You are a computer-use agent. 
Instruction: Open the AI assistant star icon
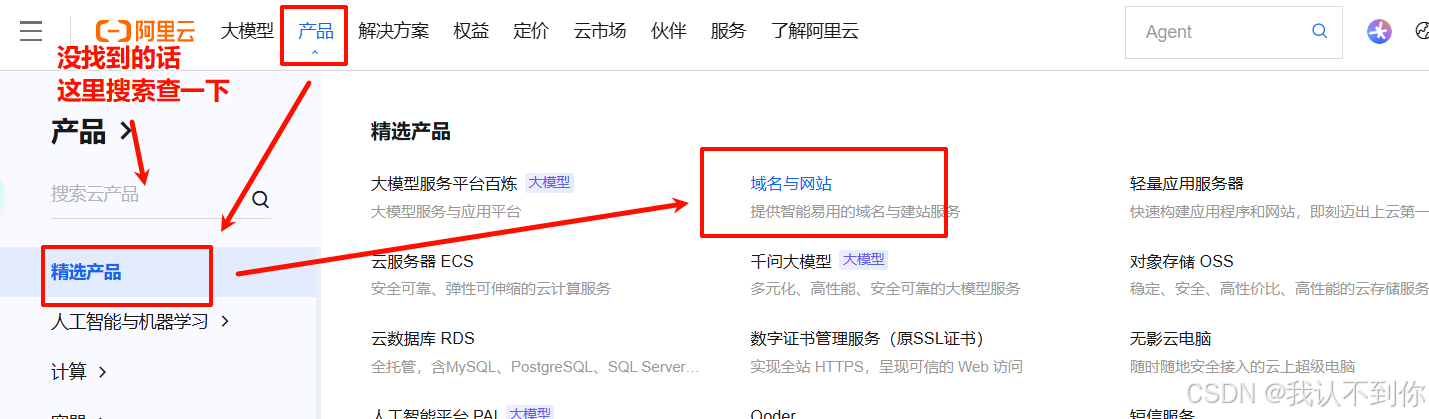(1379, 31)
